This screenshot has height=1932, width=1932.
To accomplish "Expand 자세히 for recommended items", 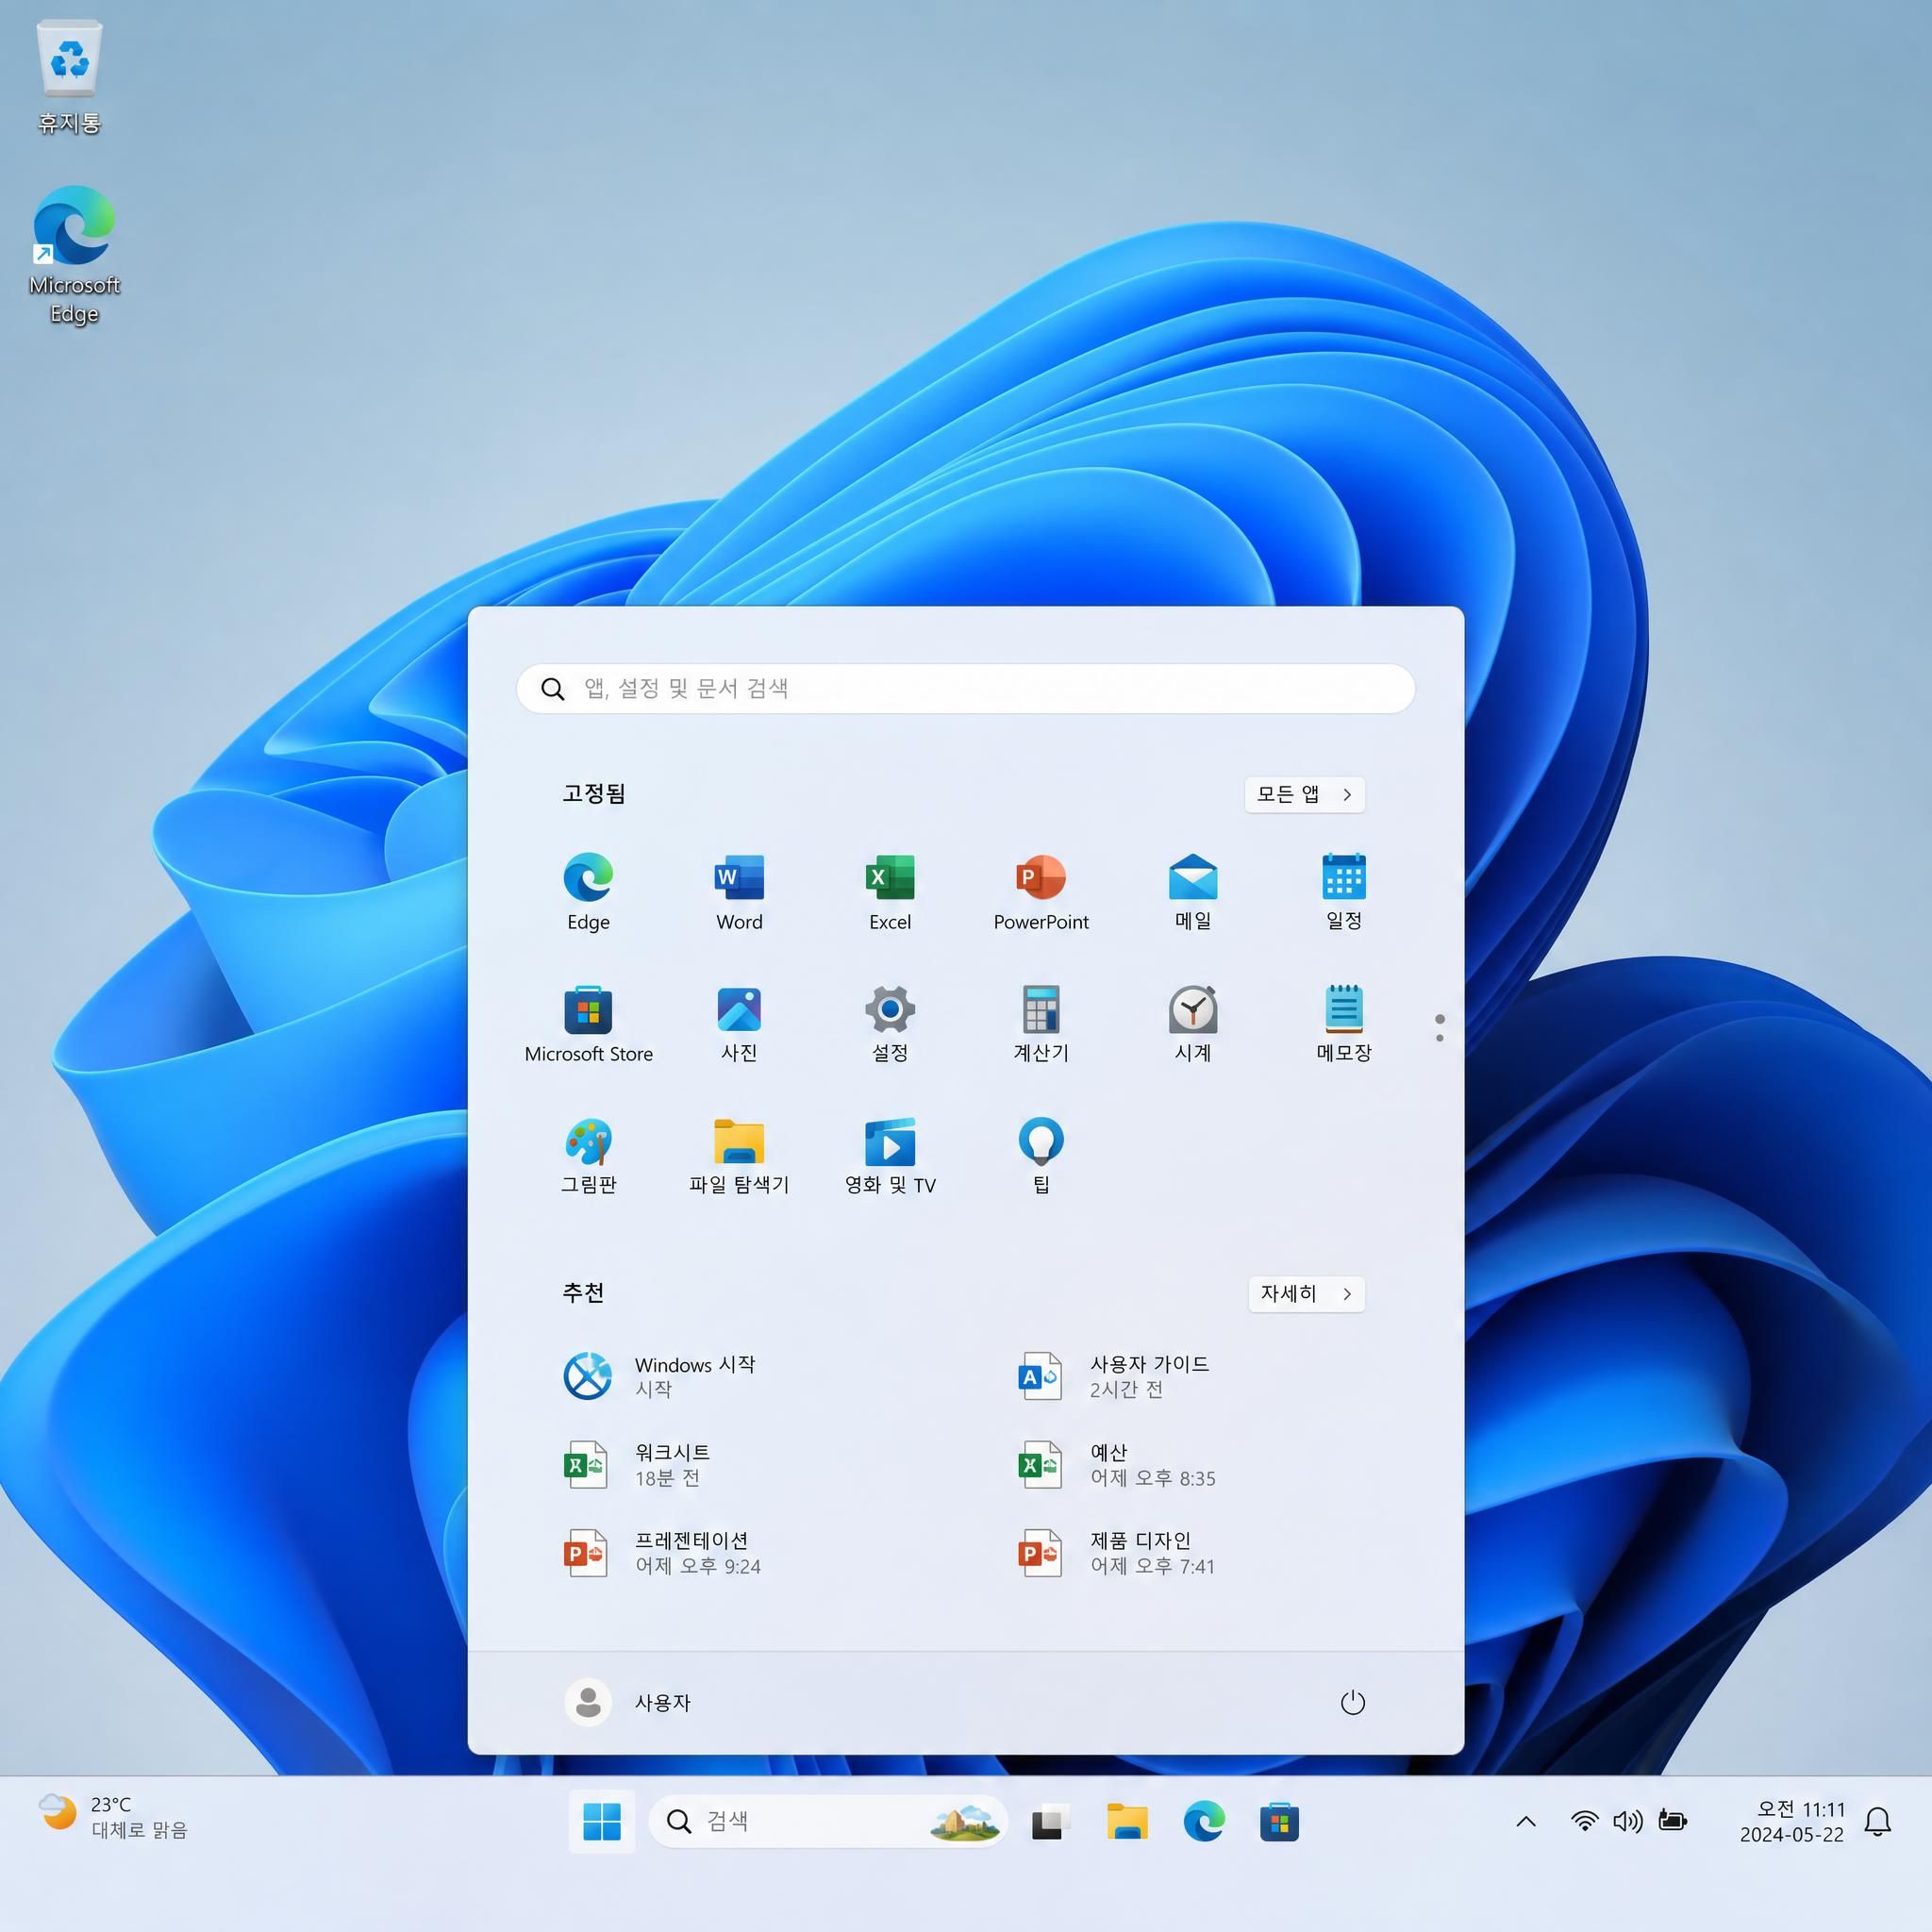I will tap(1306, 1293).
